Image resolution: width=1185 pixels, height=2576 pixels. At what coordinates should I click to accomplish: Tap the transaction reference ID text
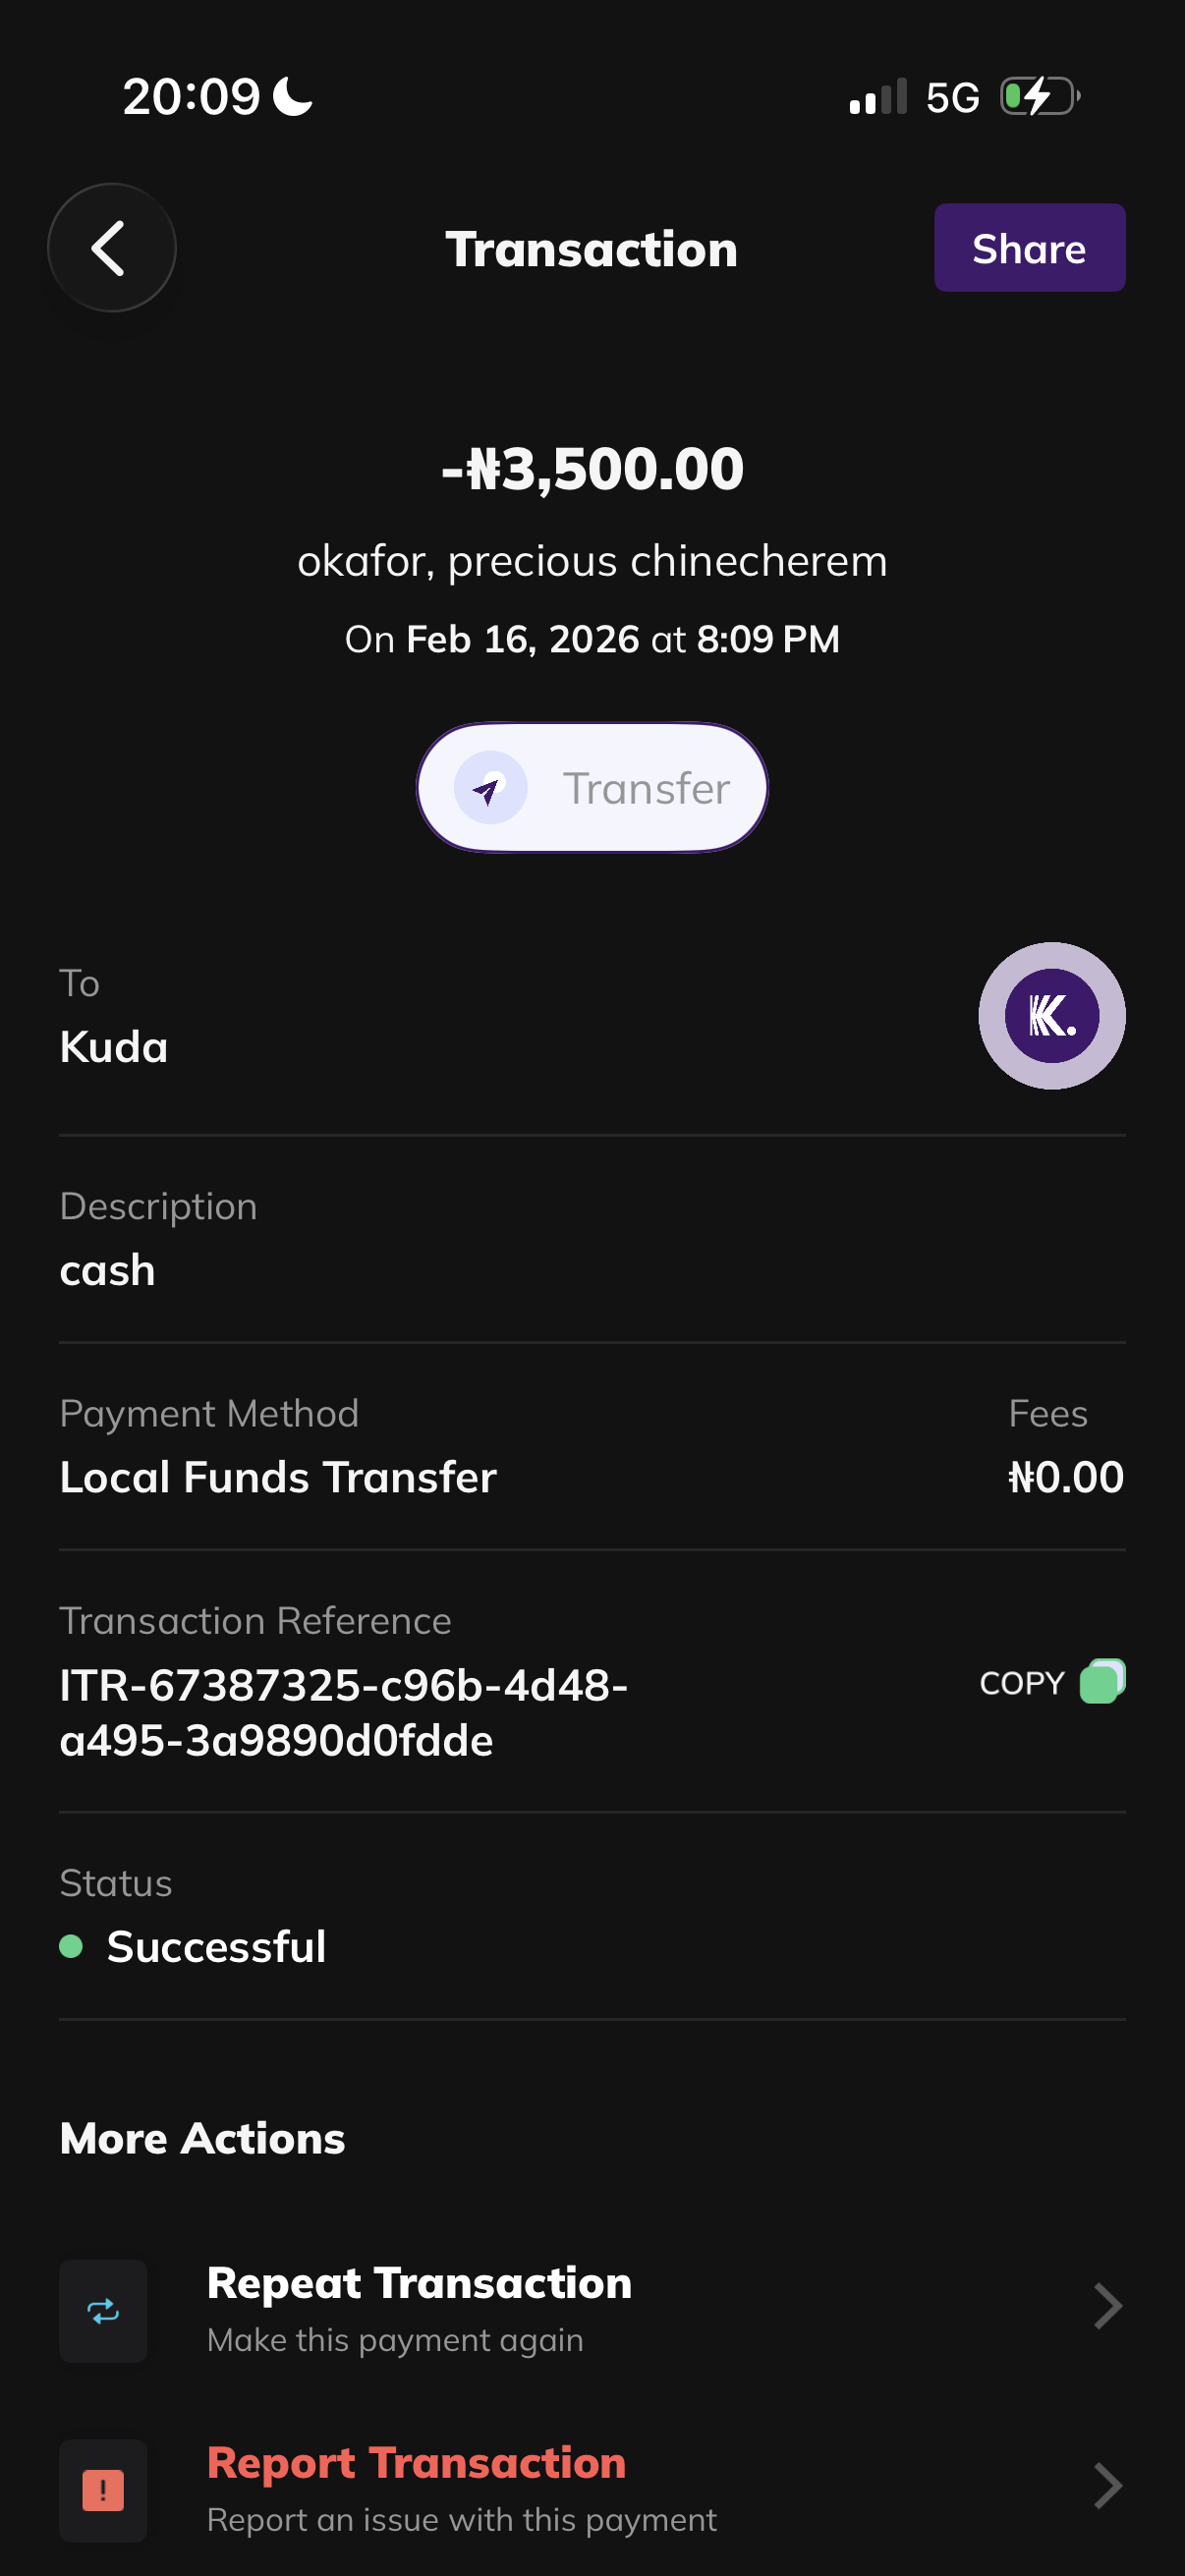(343, 1713)
